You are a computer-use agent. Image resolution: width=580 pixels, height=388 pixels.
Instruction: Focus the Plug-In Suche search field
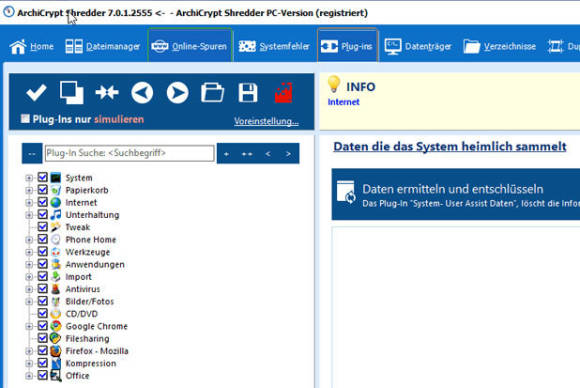click(x=129, y=153)
